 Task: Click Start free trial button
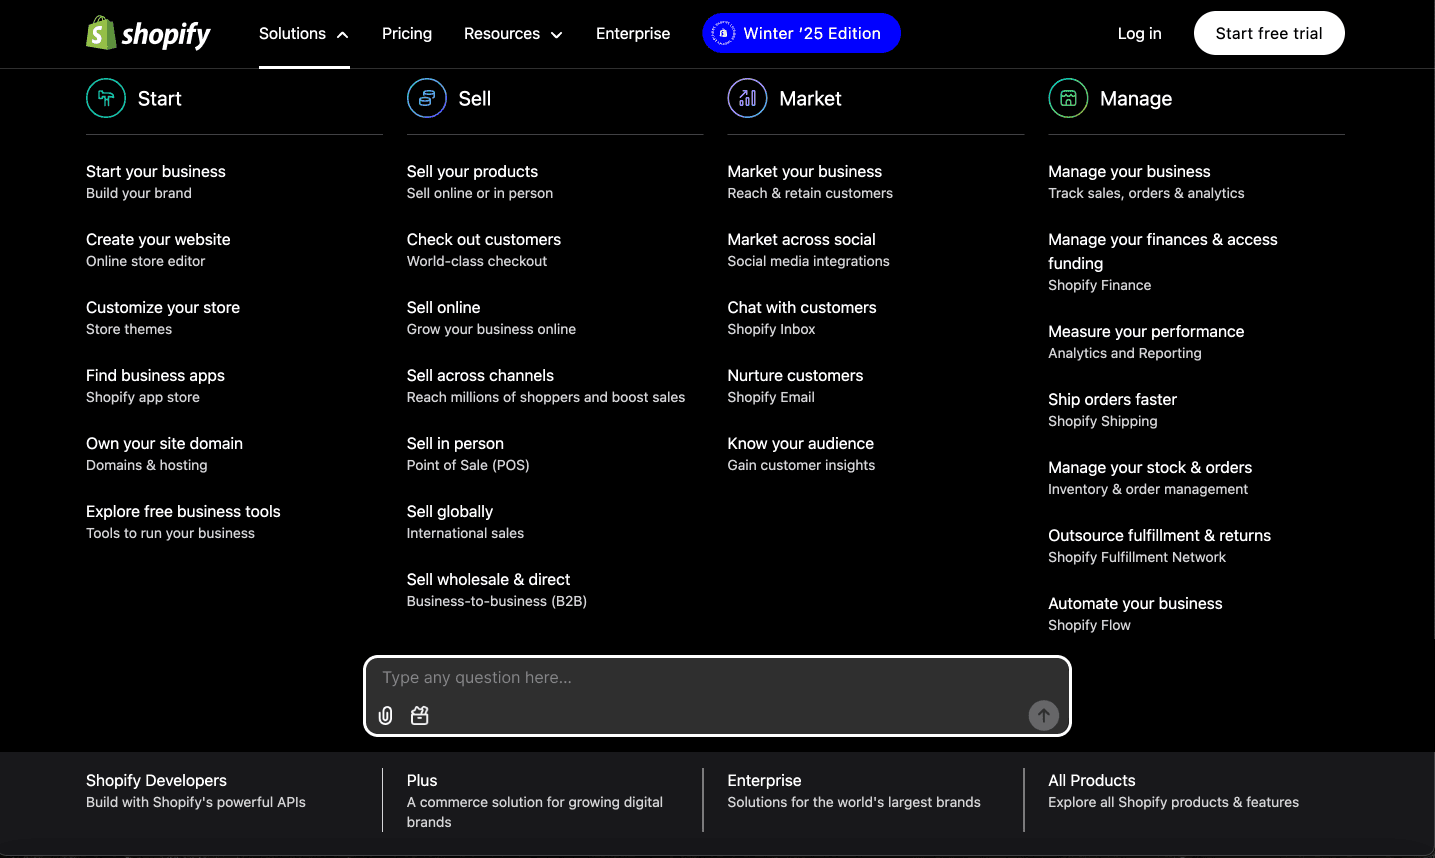tap(1268, 34)
